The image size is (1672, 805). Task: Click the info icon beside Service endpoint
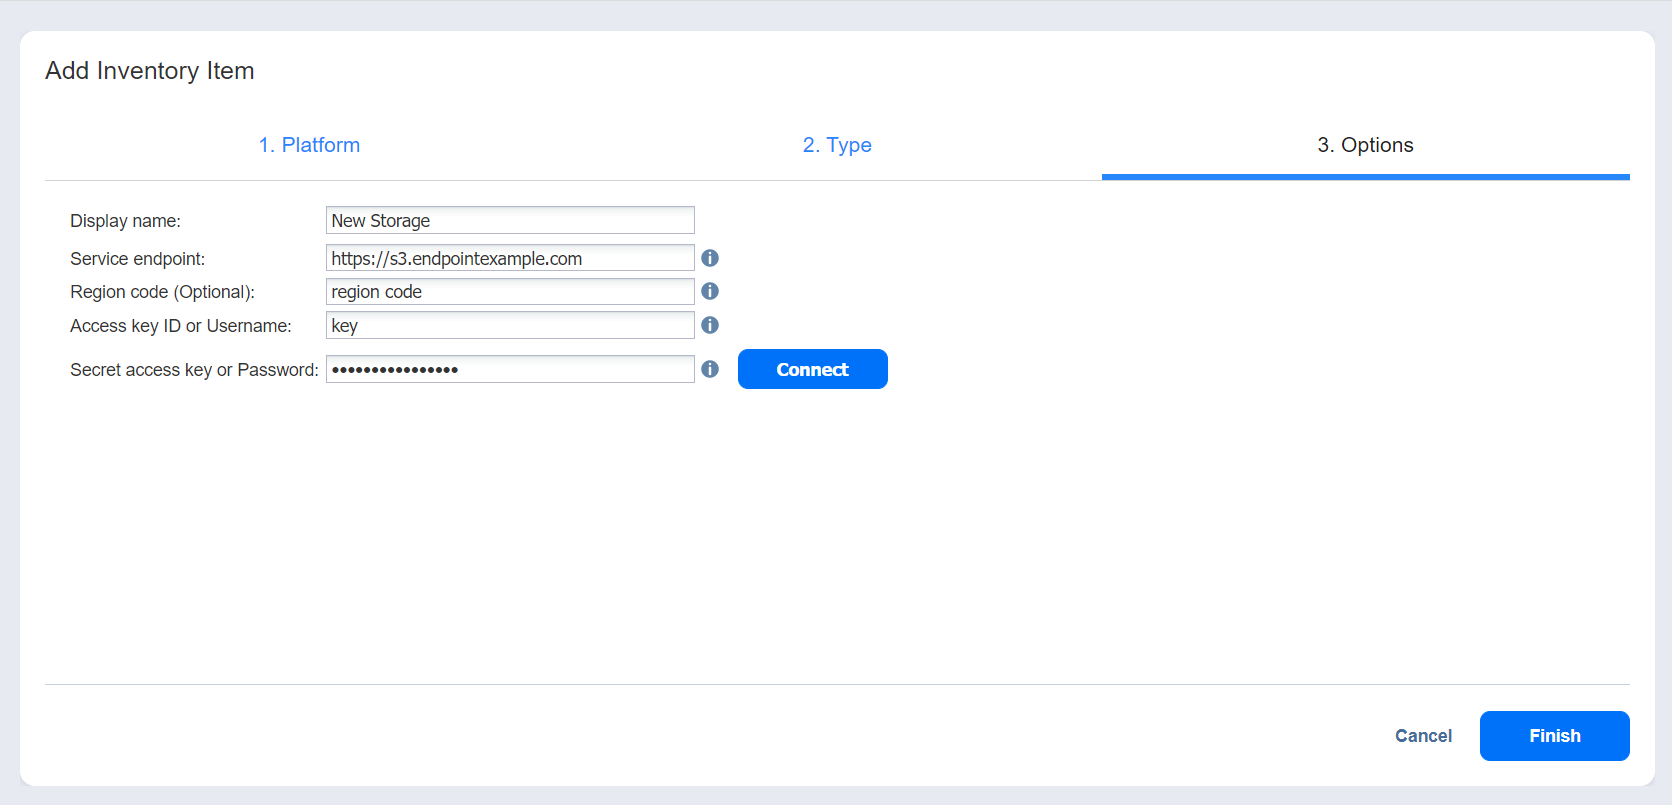pos(710,258)
